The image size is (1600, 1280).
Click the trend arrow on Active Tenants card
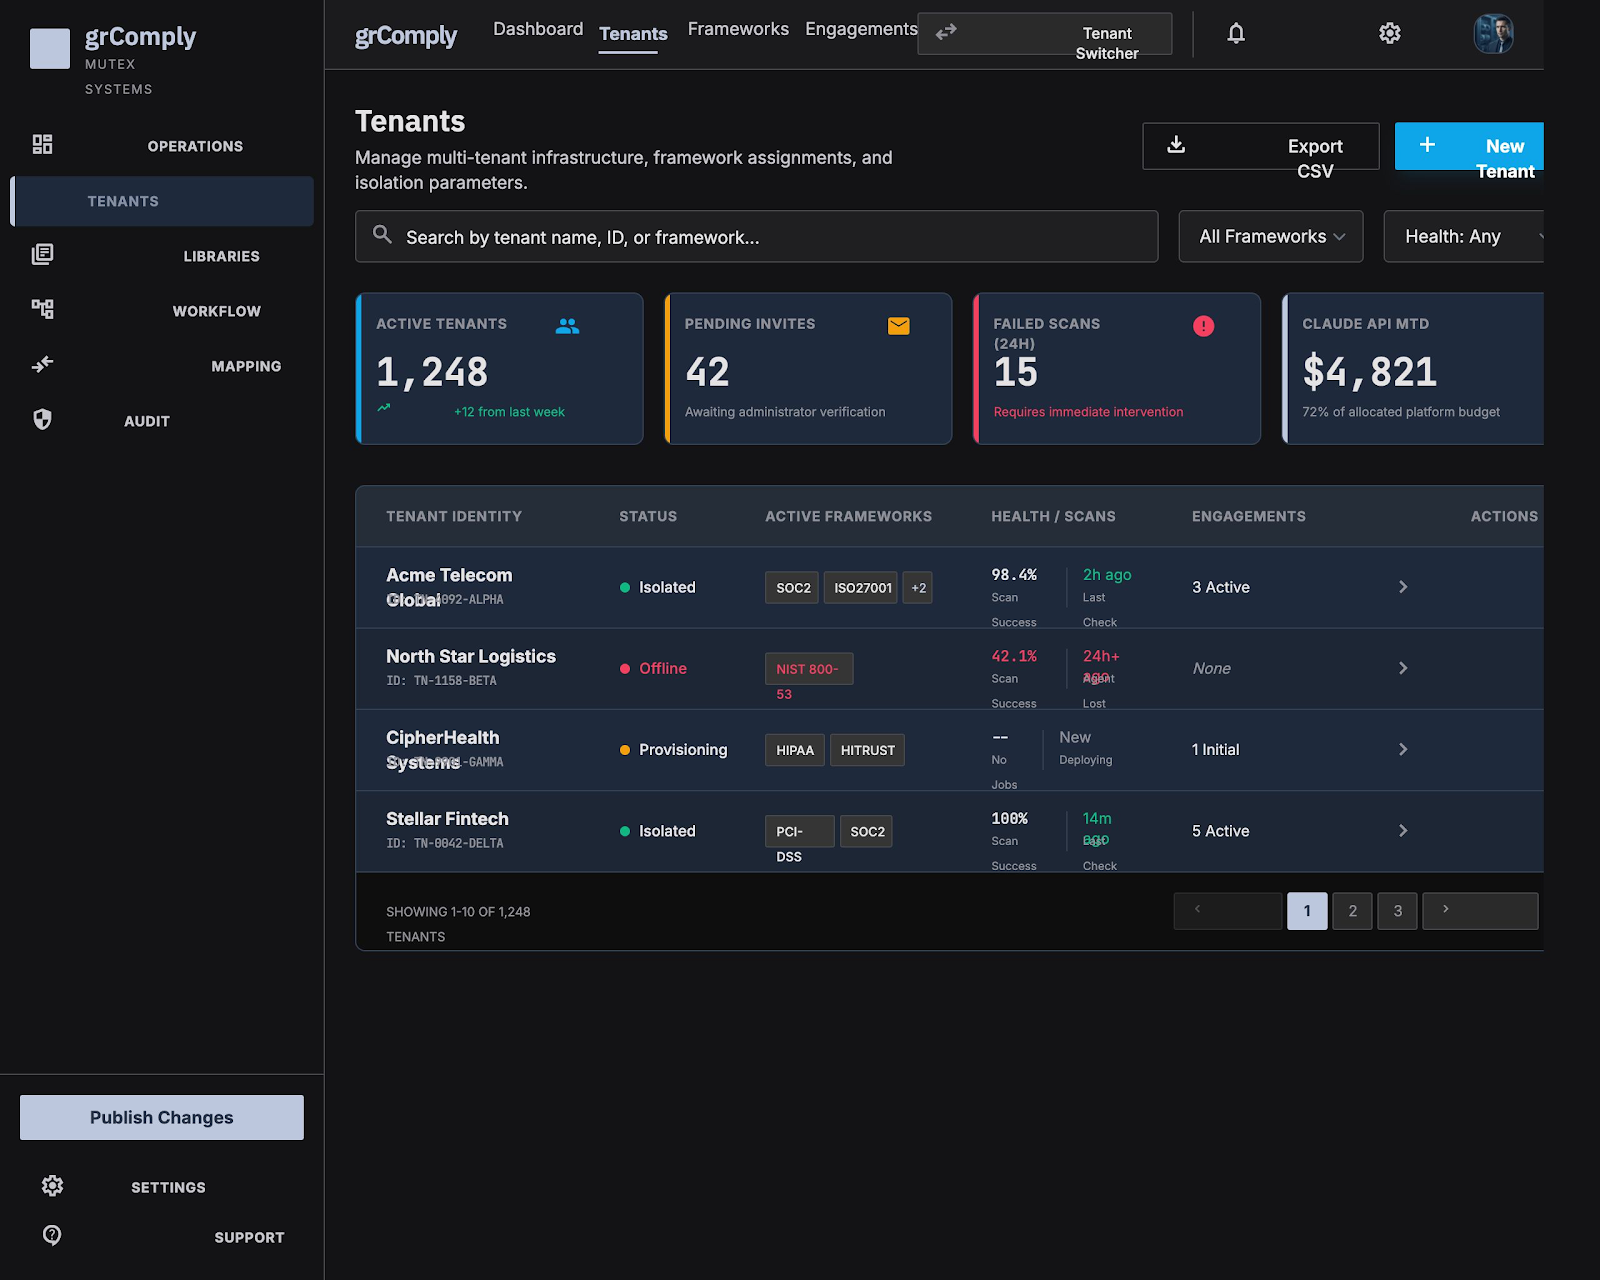point(384,408)
